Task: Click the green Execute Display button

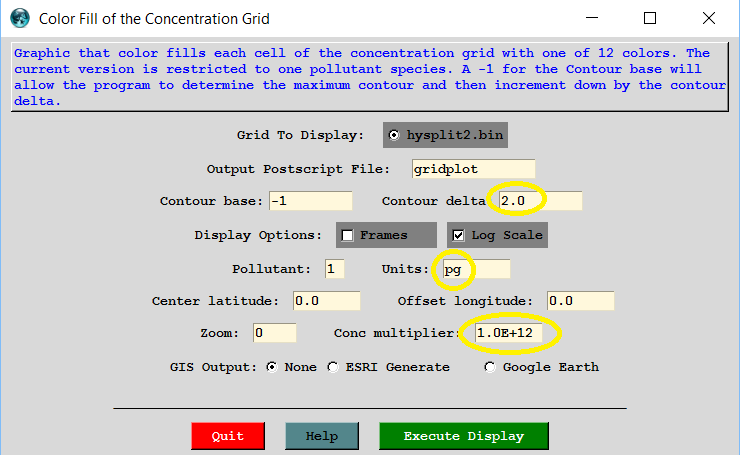Action: (x=464, y=437)
